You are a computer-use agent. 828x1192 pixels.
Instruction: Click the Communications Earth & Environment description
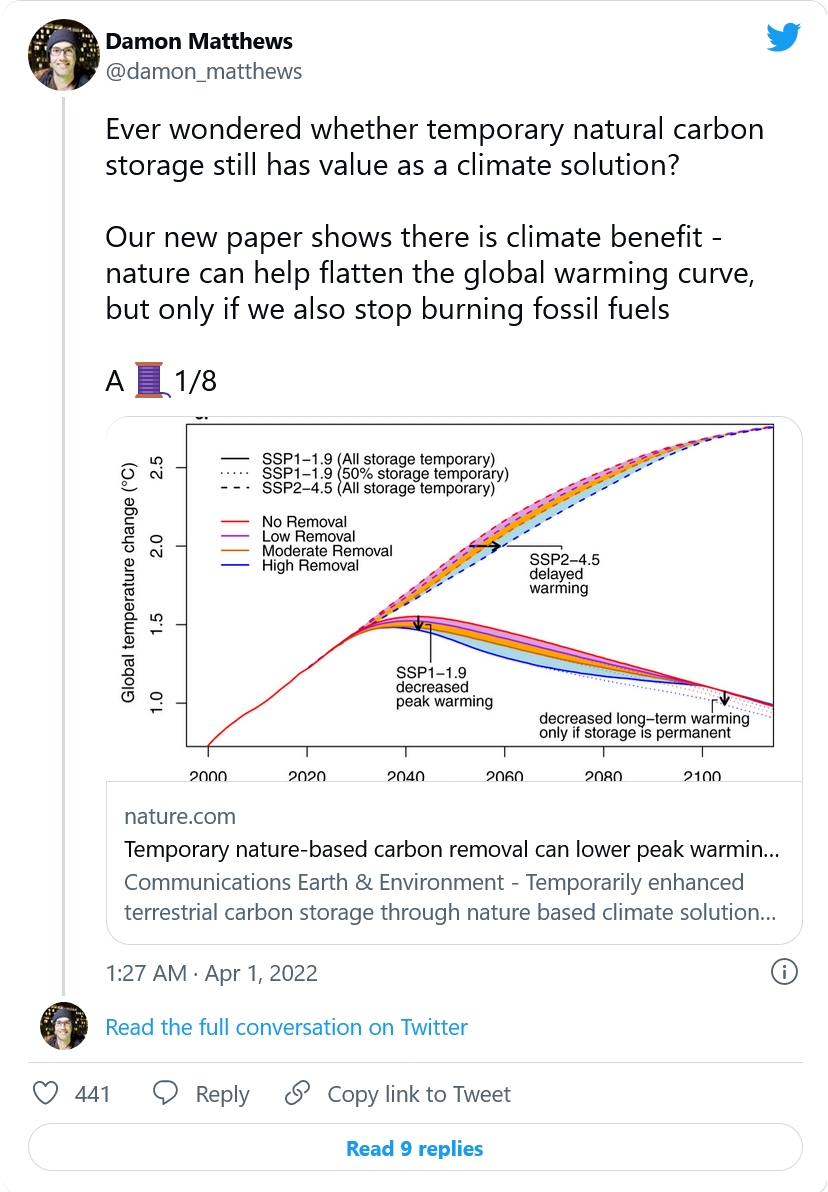[450, 897]
